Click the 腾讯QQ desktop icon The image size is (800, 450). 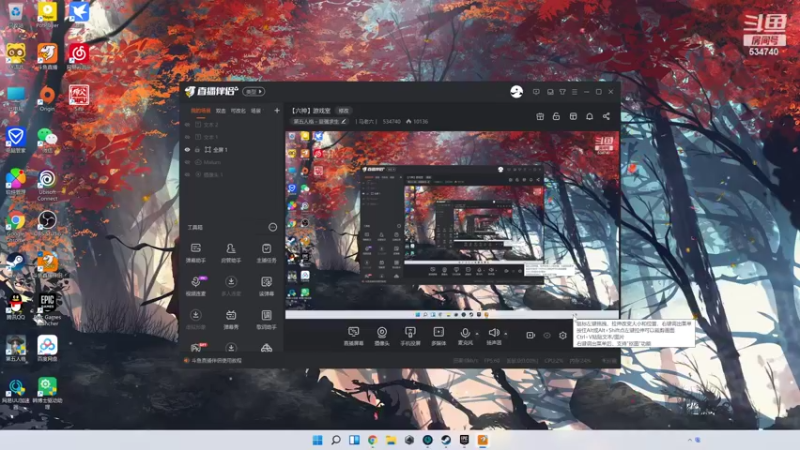(x=15, y=307)
